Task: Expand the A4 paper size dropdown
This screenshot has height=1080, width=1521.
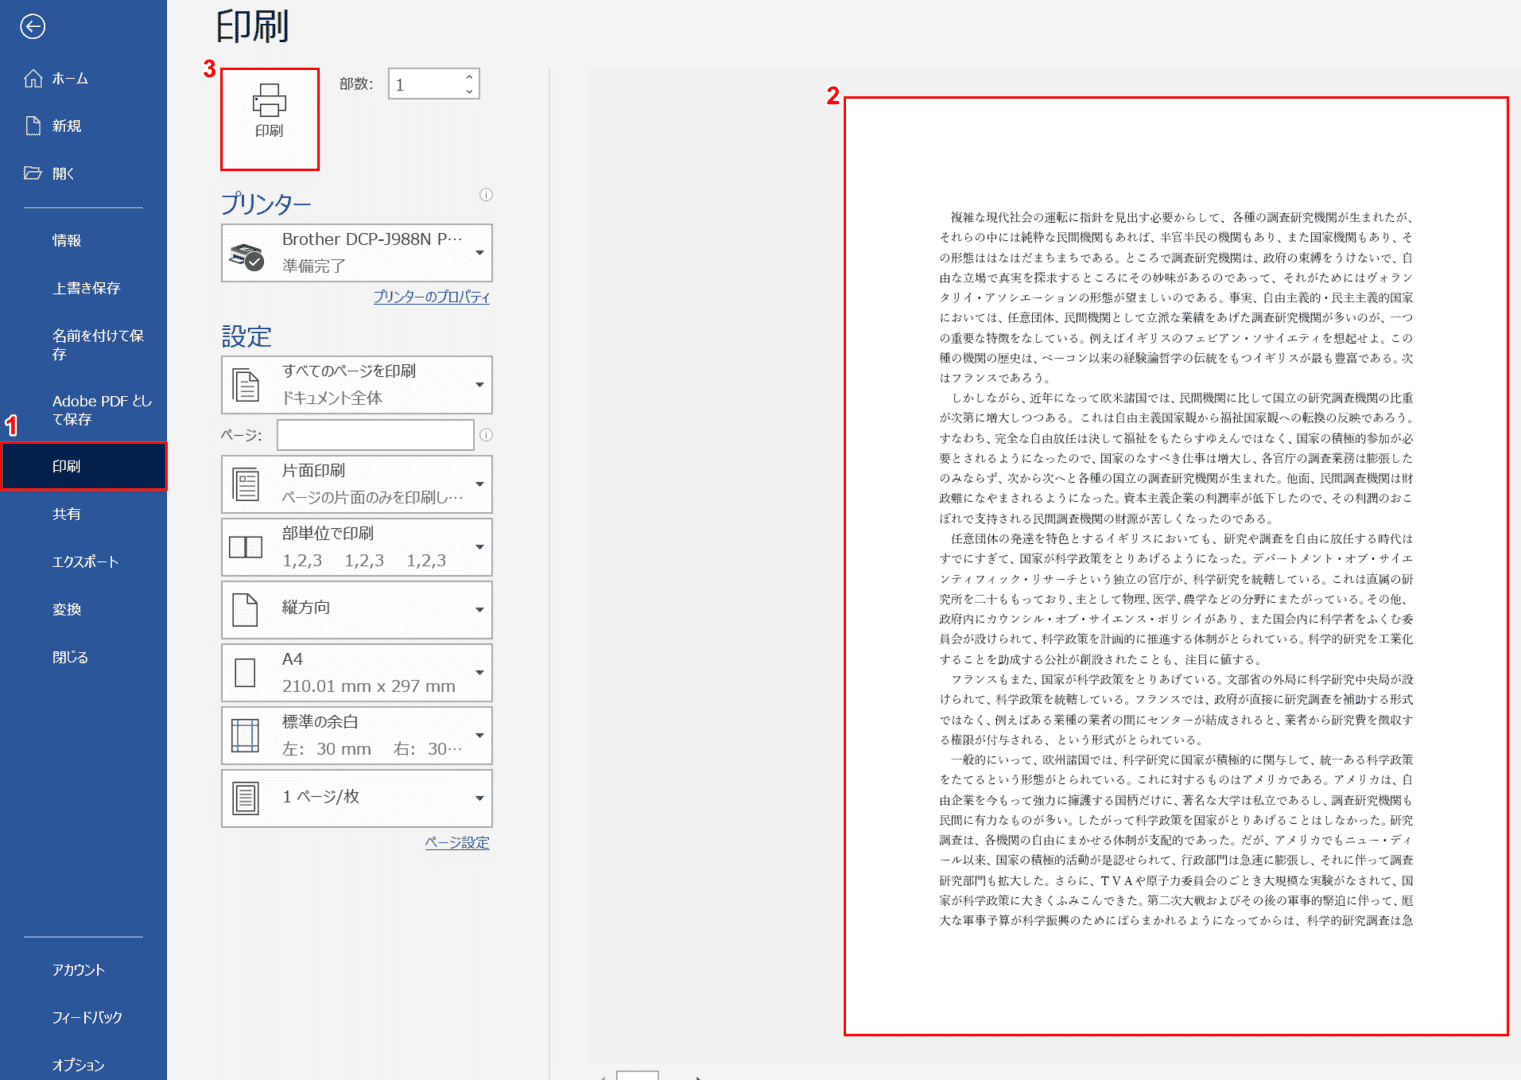Action: coord(357,673)
